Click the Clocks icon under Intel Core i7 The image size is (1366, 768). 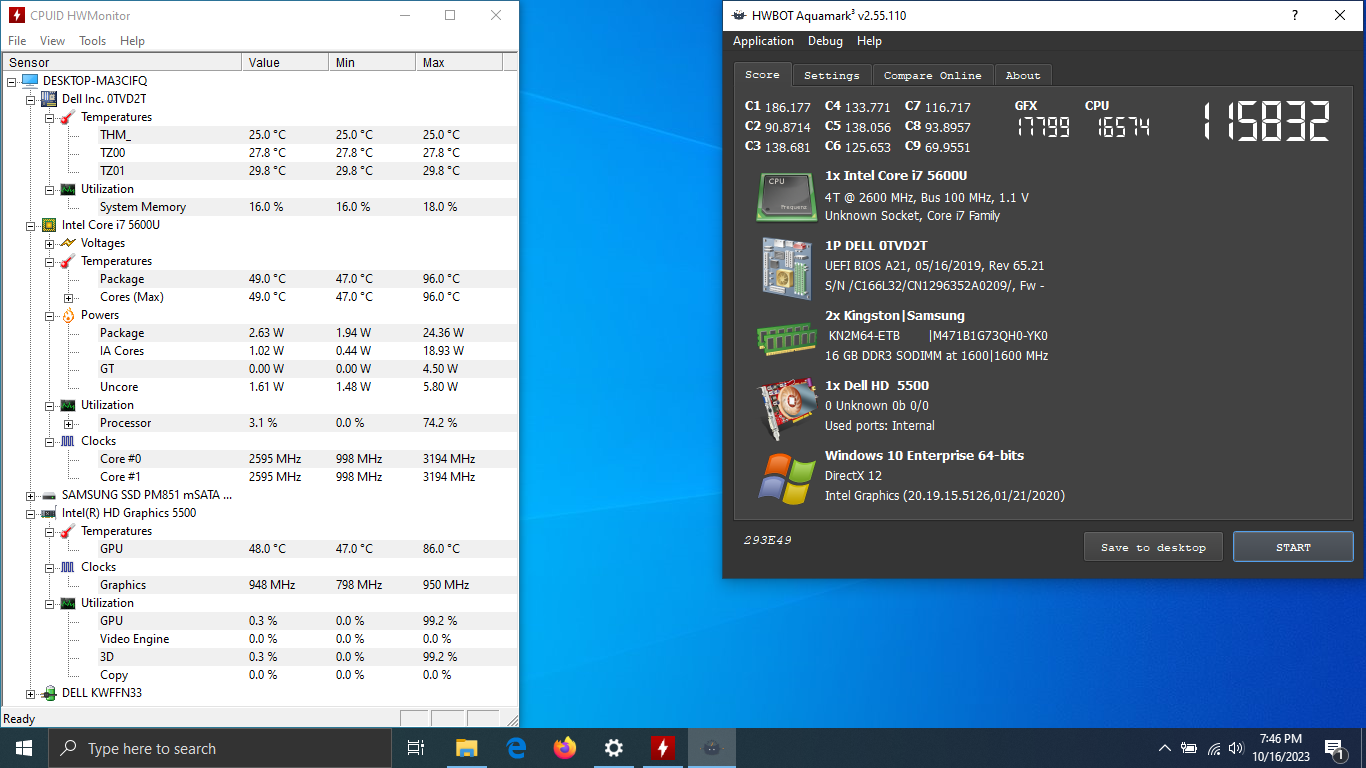coord(68,441)
